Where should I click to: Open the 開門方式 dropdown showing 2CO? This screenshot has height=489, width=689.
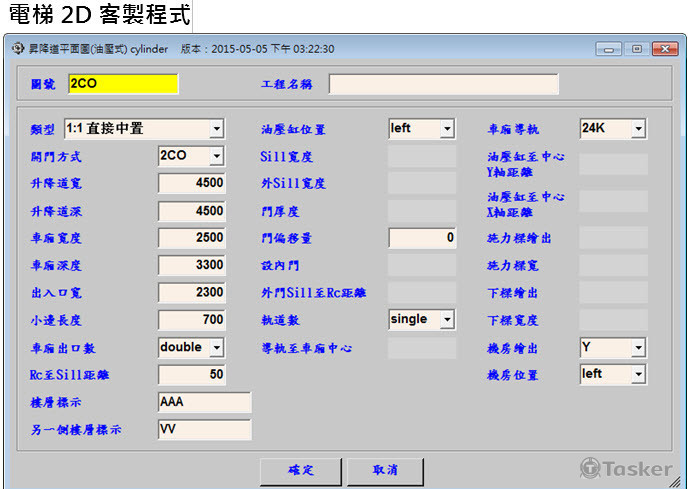click(192, 156)
